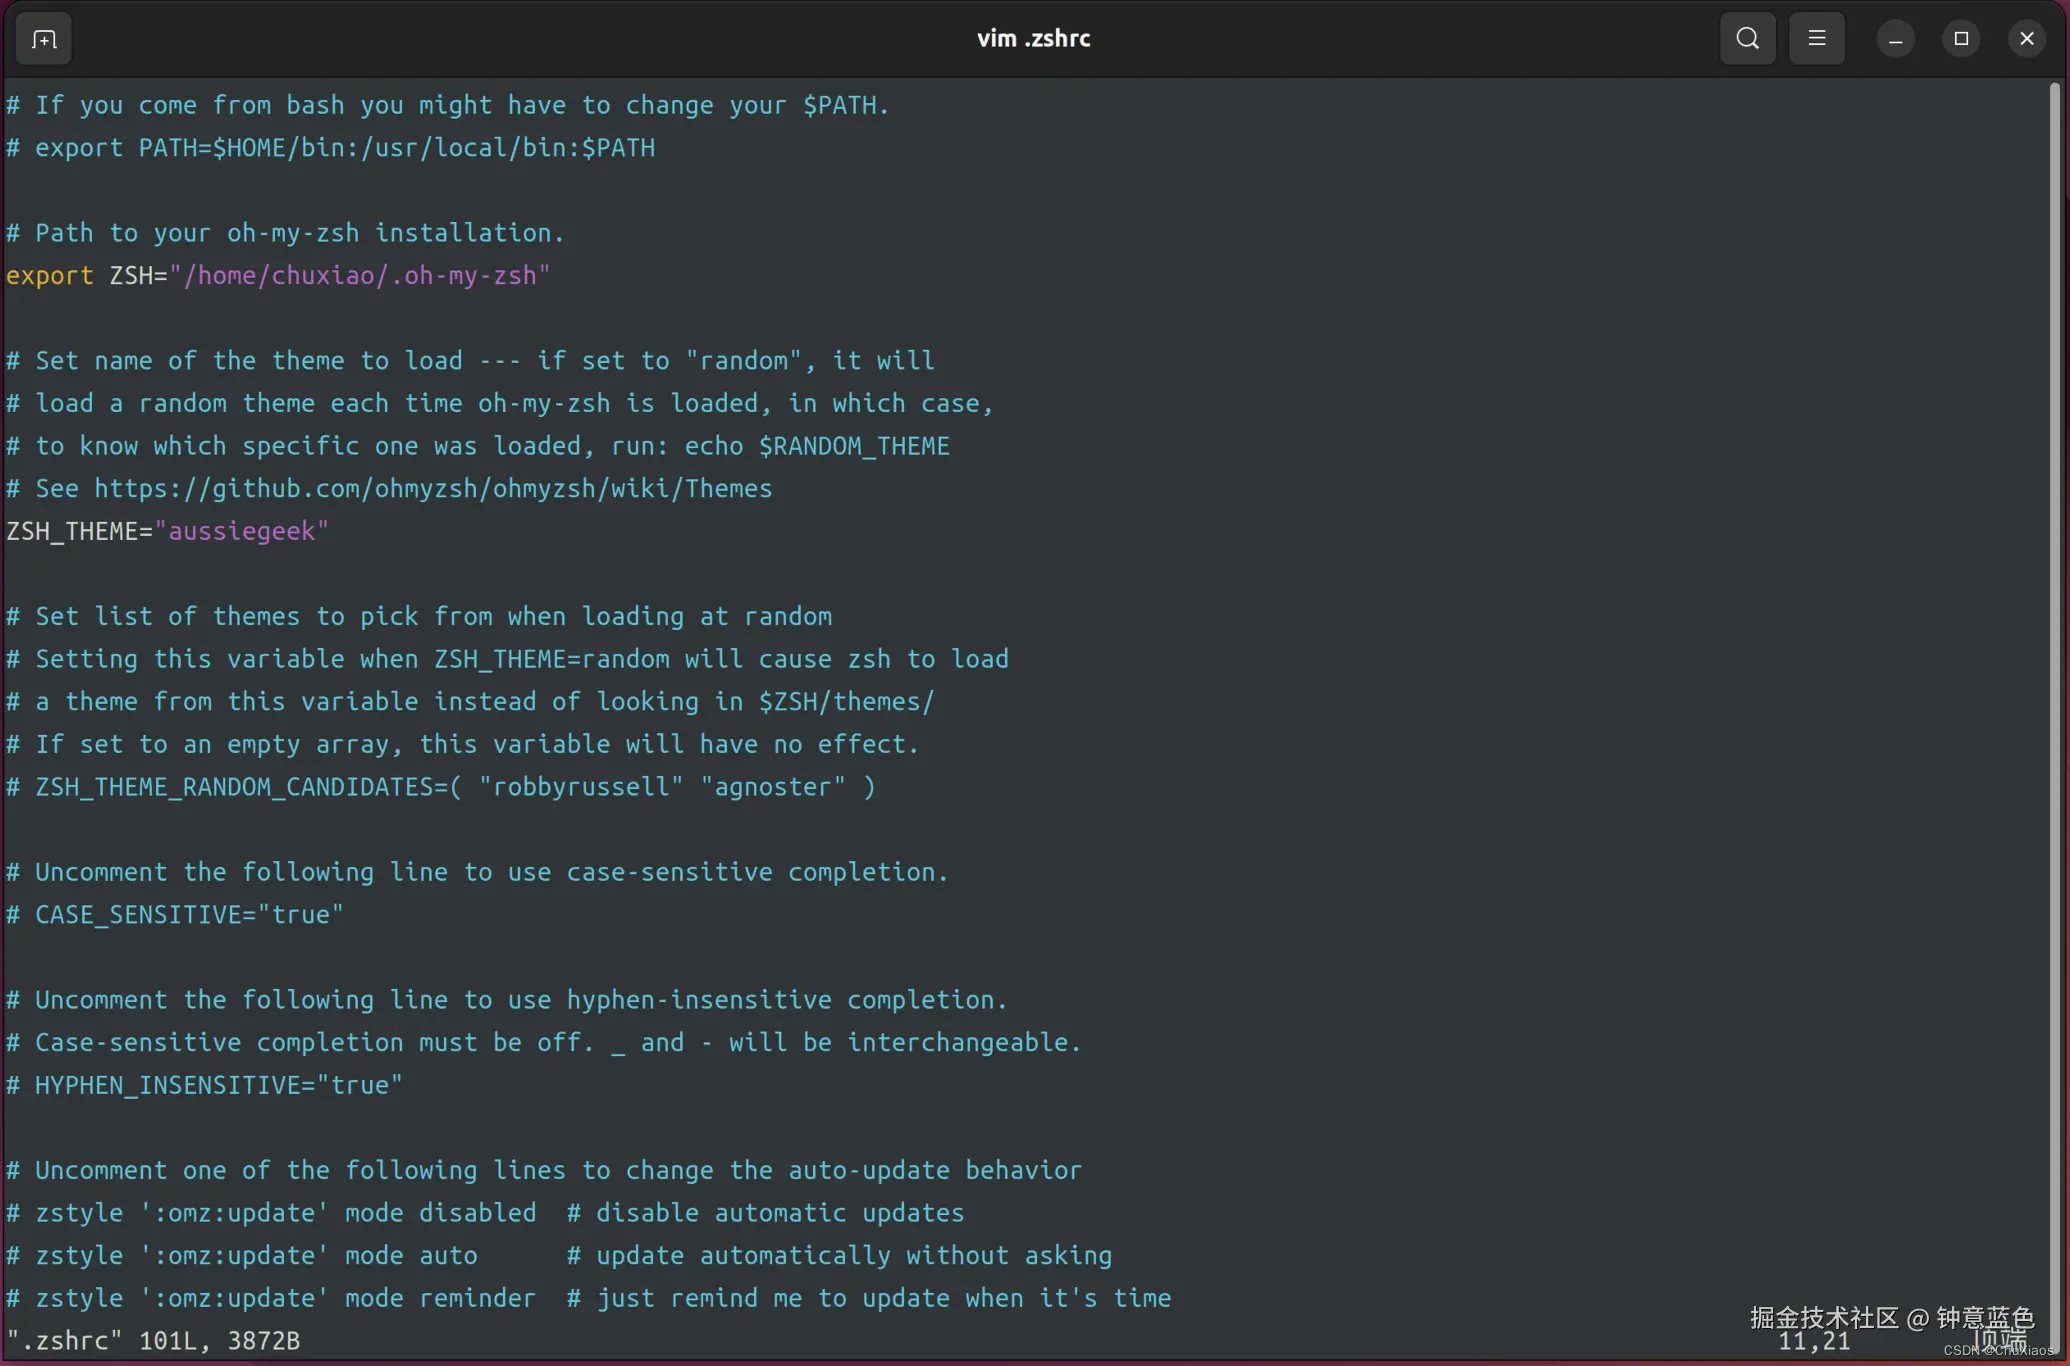Maximize the terminal window
The height and width of the screenshot is (1366, 2070).
pos(1960,39)
